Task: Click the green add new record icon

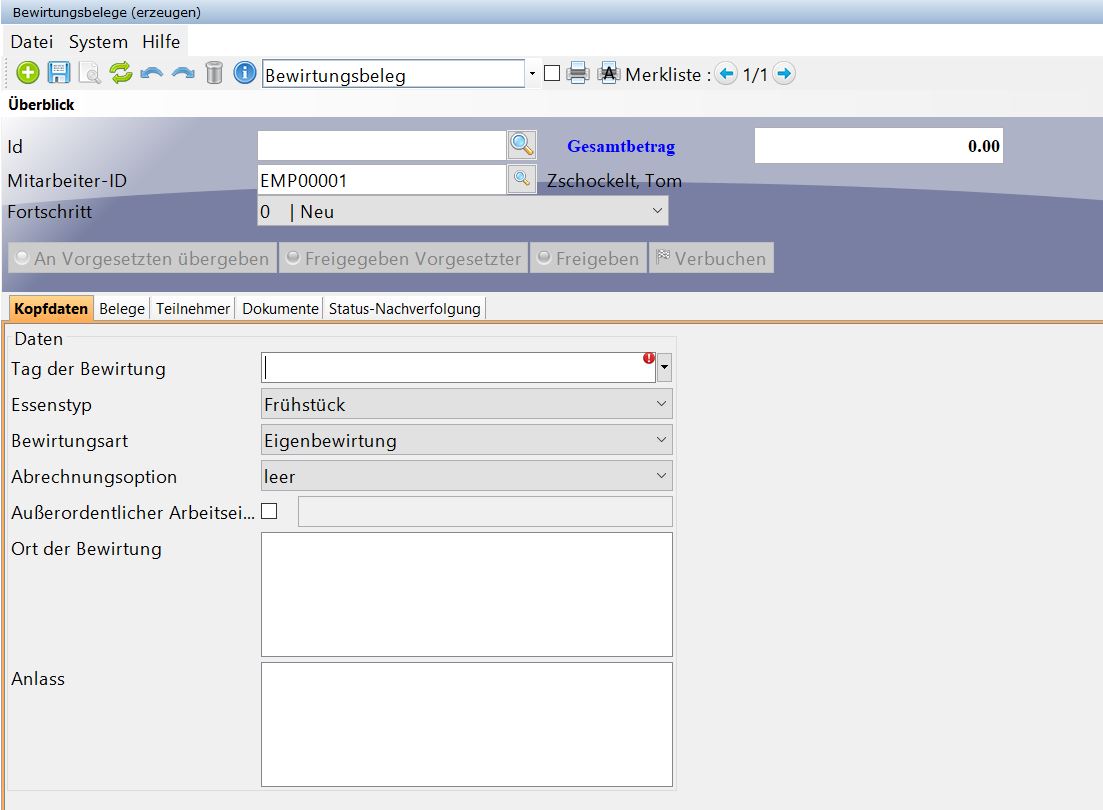Action: pyautogui.click(x=28, y=73)
